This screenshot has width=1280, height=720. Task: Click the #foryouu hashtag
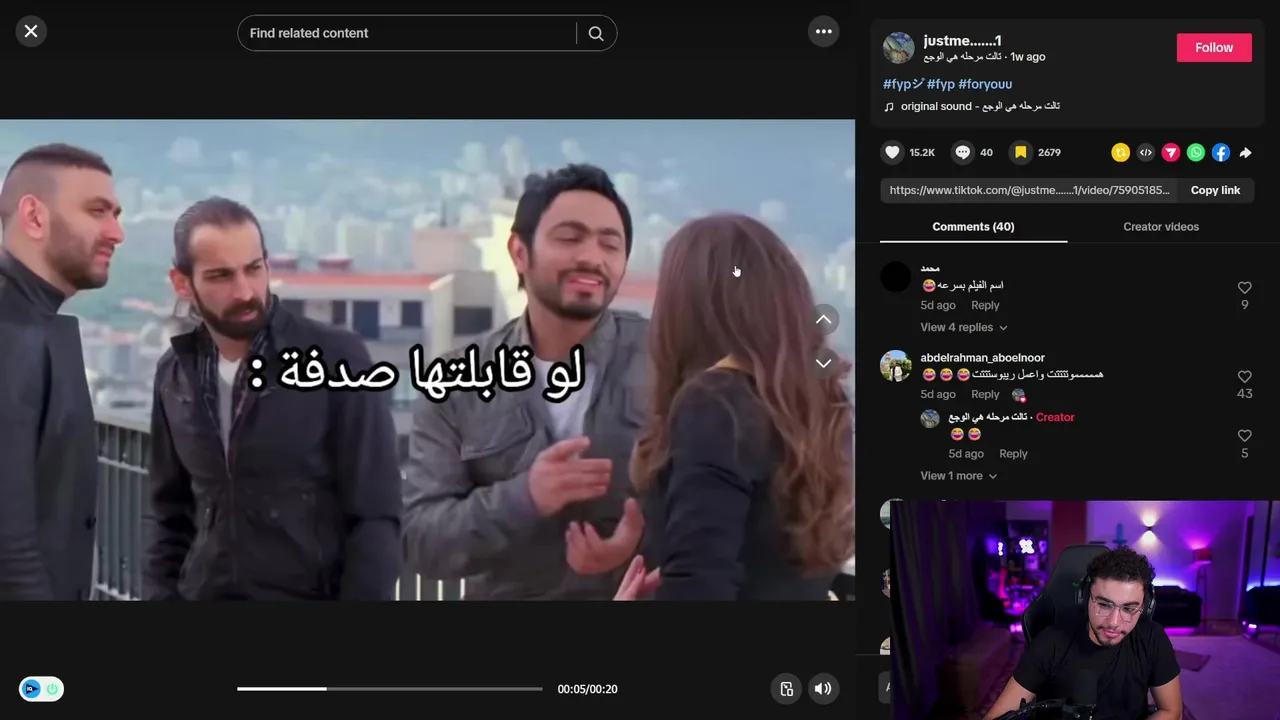point(985,84)
